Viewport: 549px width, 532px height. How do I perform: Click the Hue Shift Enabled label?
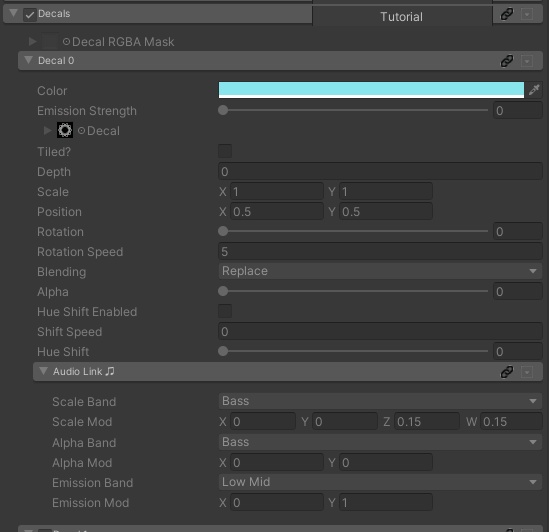(x=87, y=312)
